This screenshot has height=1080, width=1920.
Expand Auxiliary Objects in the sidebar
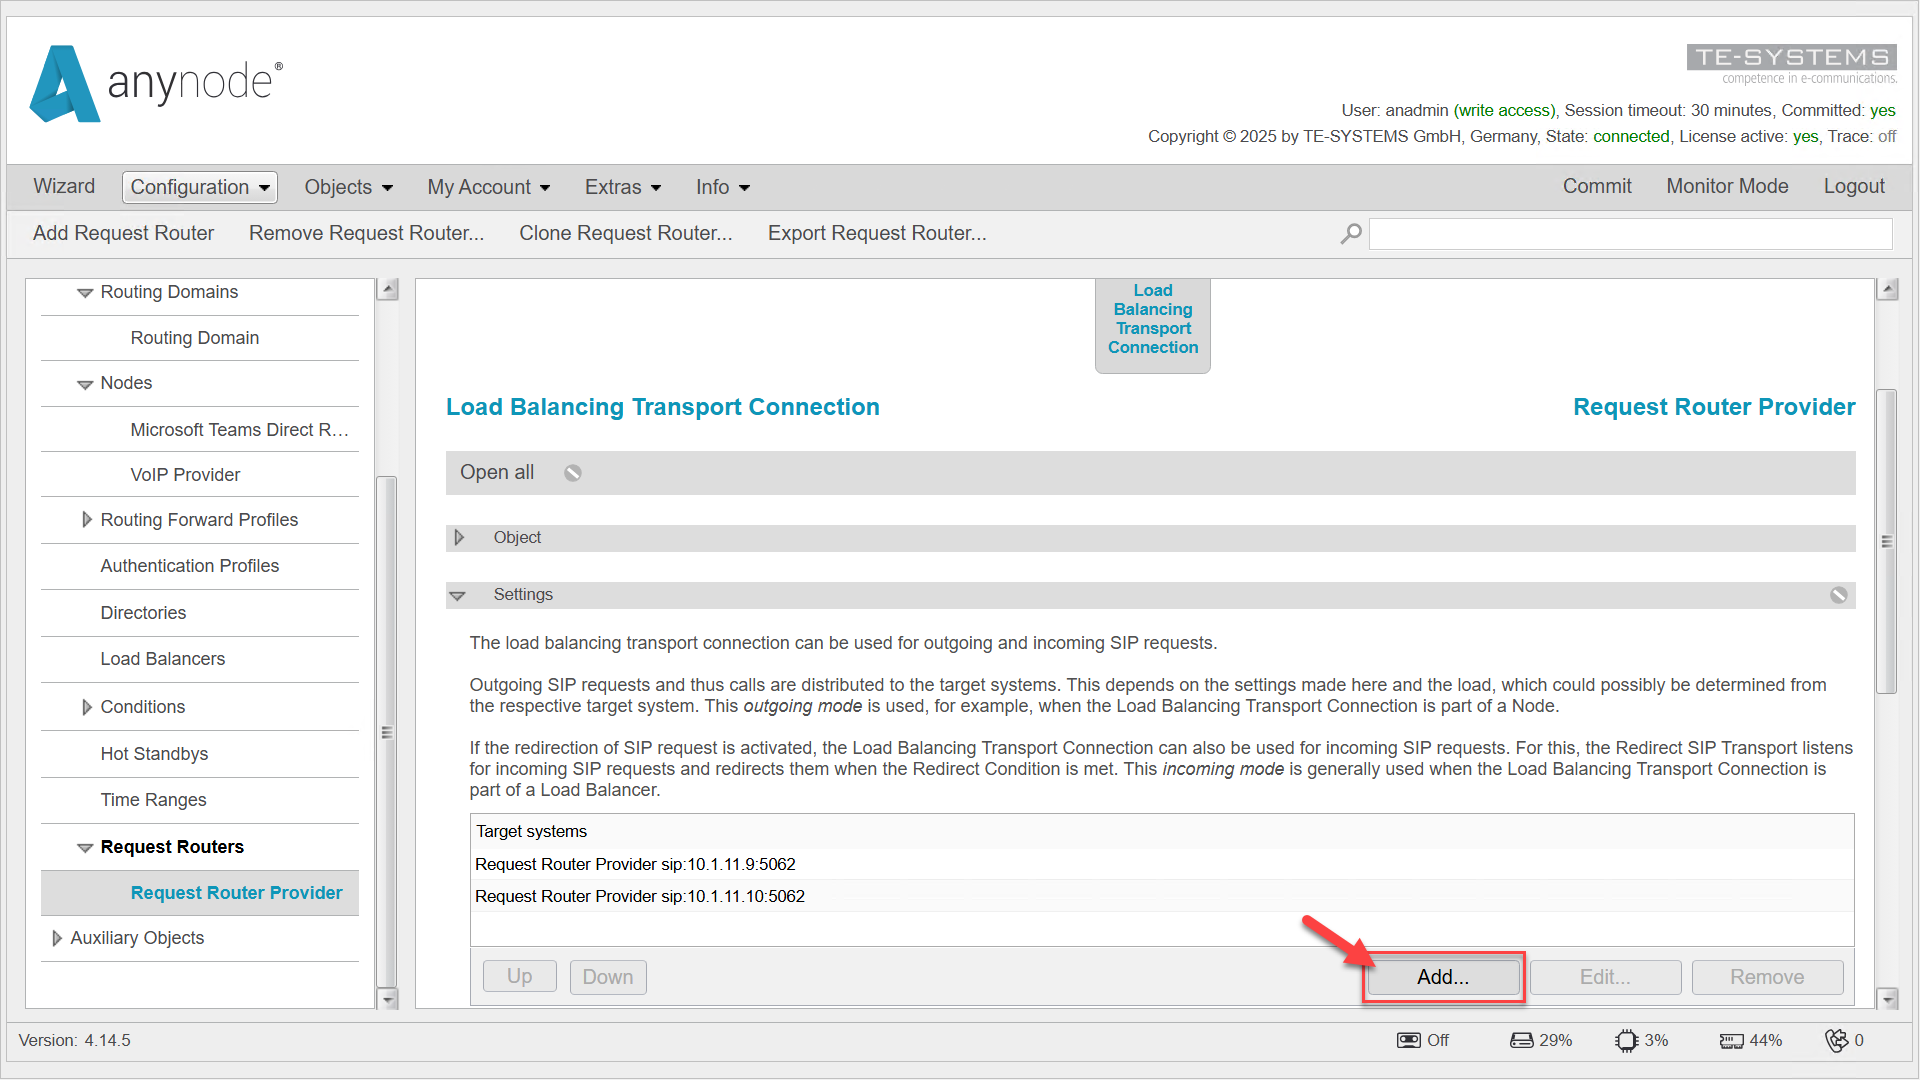click(57, 938)
